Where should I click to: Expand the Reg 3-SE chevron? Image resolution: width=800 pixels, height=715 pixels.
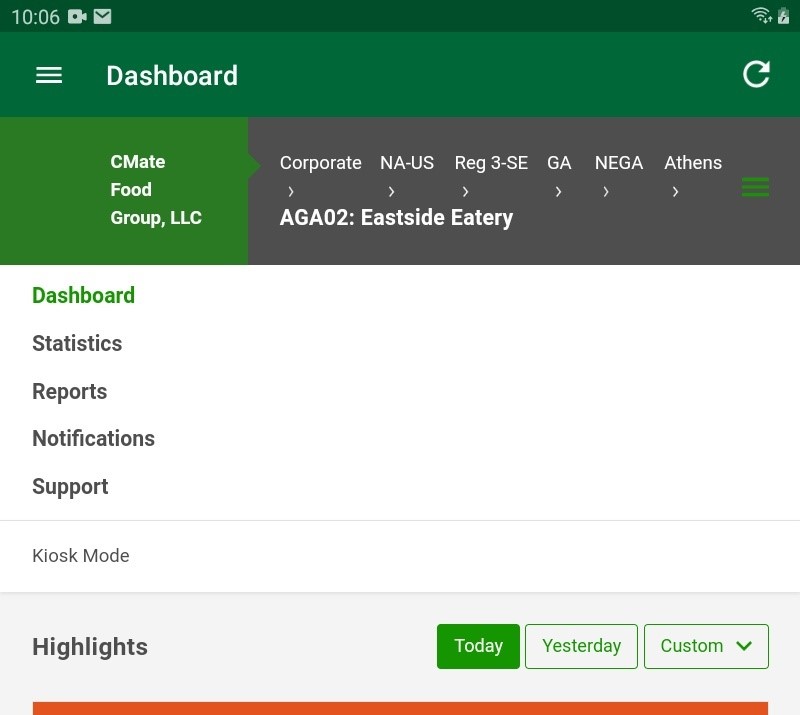pos(465,190)
